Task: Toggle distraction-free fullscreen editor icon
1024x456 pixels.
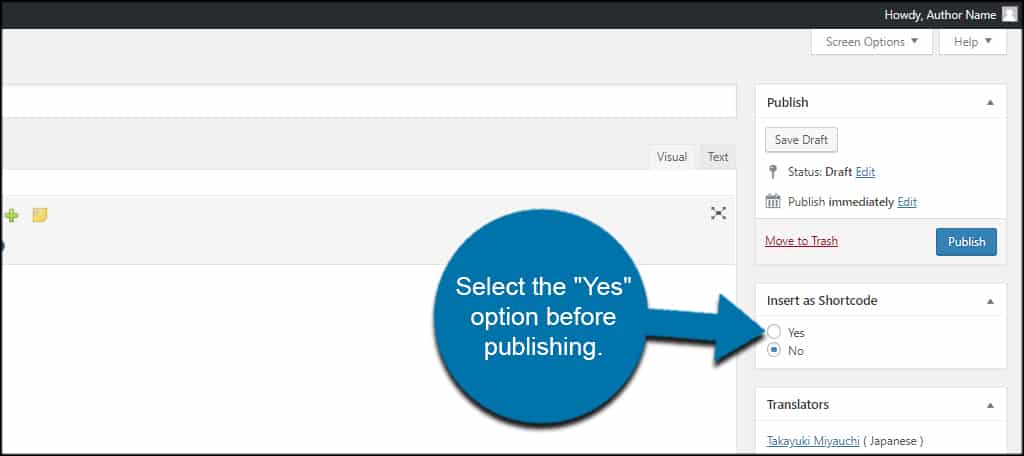Action: click(718, 213)
